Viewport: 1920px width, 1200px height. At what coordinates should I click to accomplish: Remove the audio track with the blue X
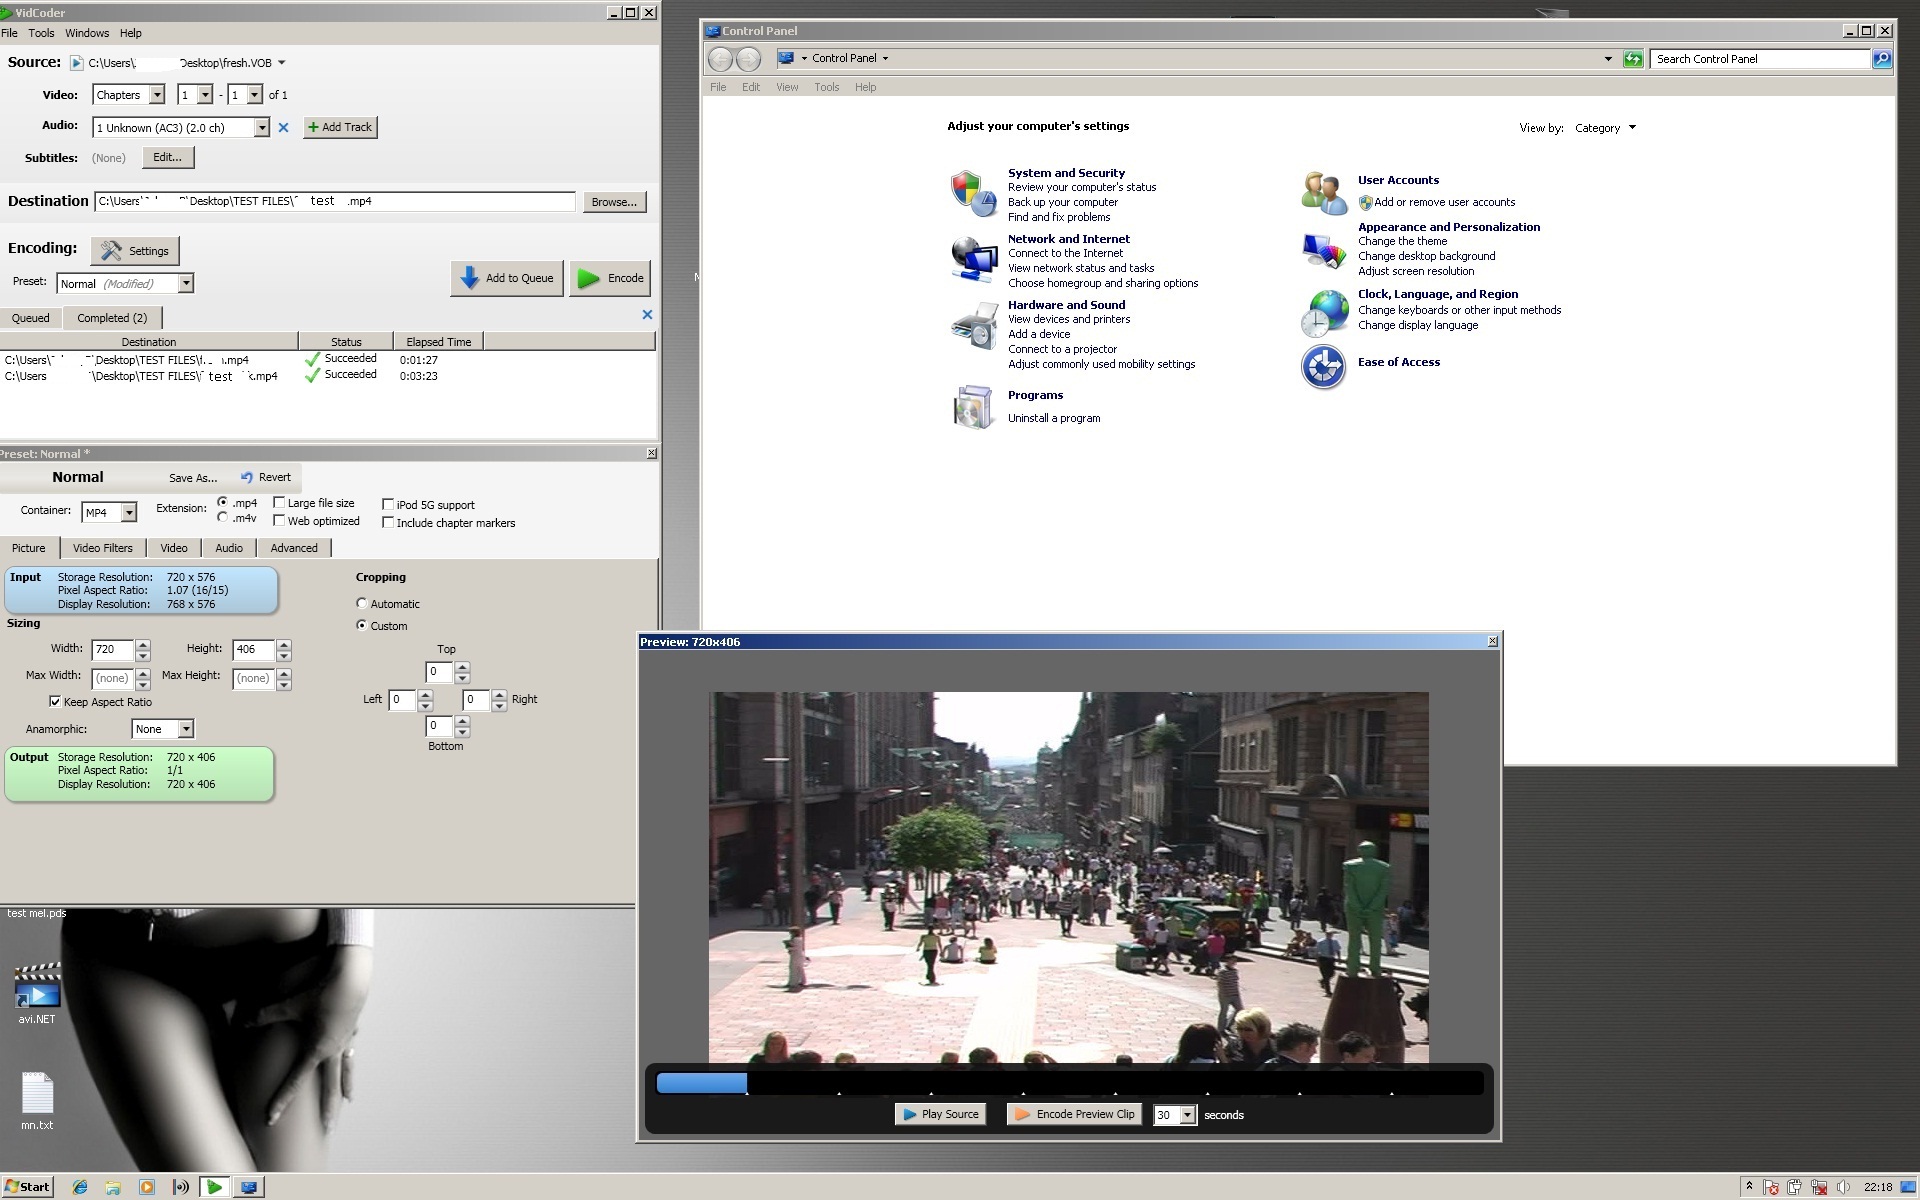pyautogui.click(x=283, y=127)
